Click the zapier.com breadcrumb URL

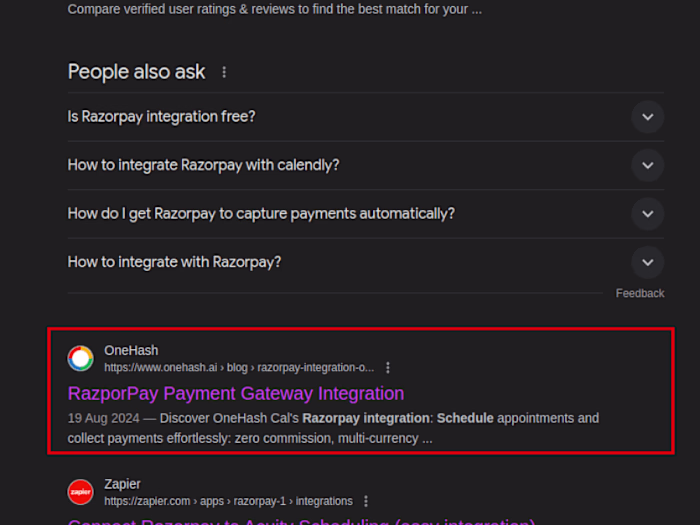(x=228, y=501)
